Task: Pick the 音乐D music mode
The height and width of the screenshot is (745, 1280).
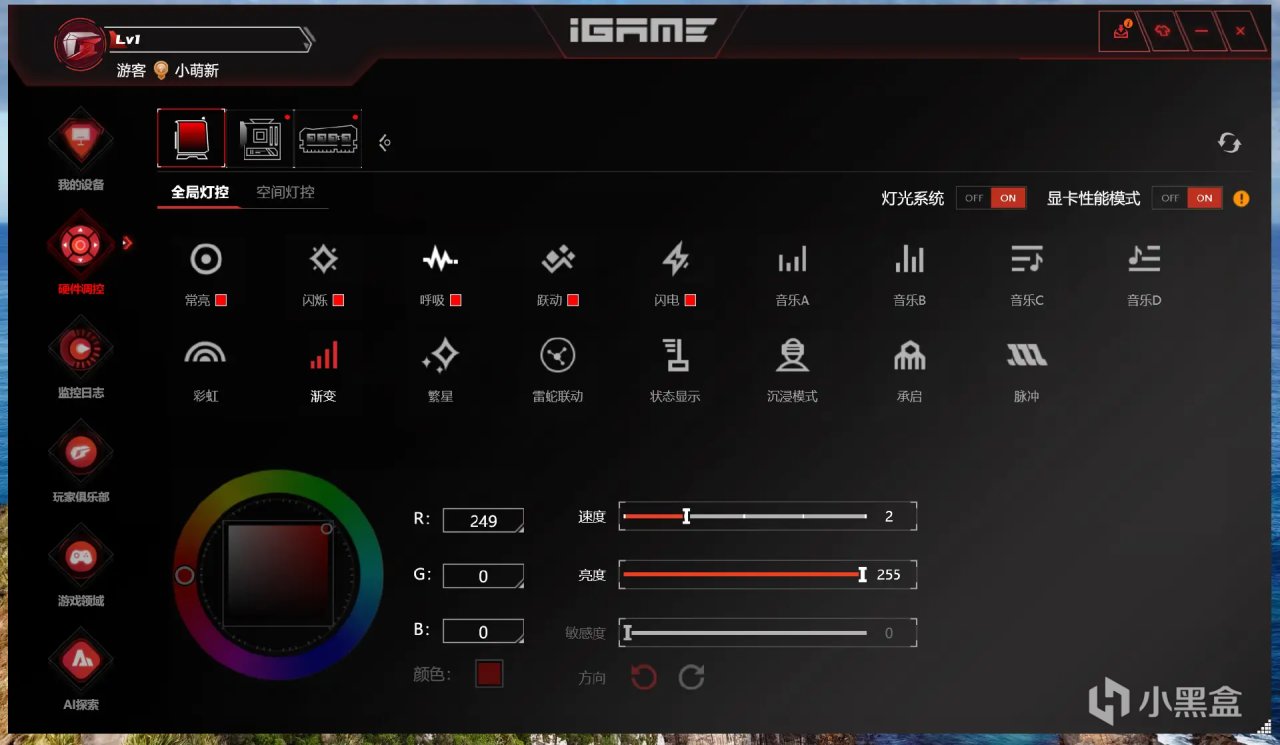Action: pyautogui.click(x=1144, y=260)
